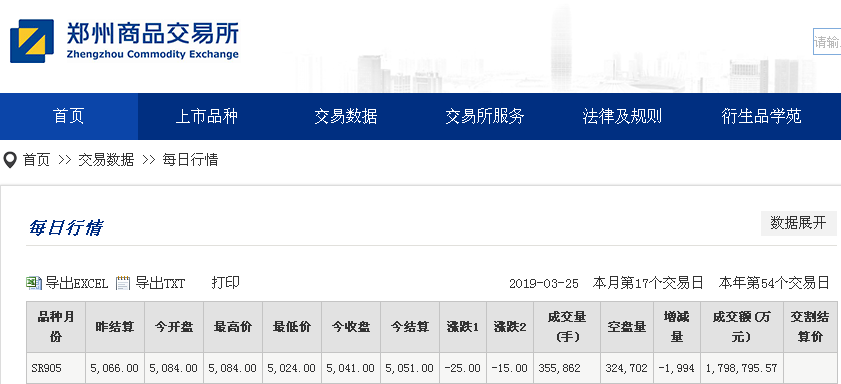Click the 增减量 column header
The image size is (841, 384).
[x=677, y=327]
